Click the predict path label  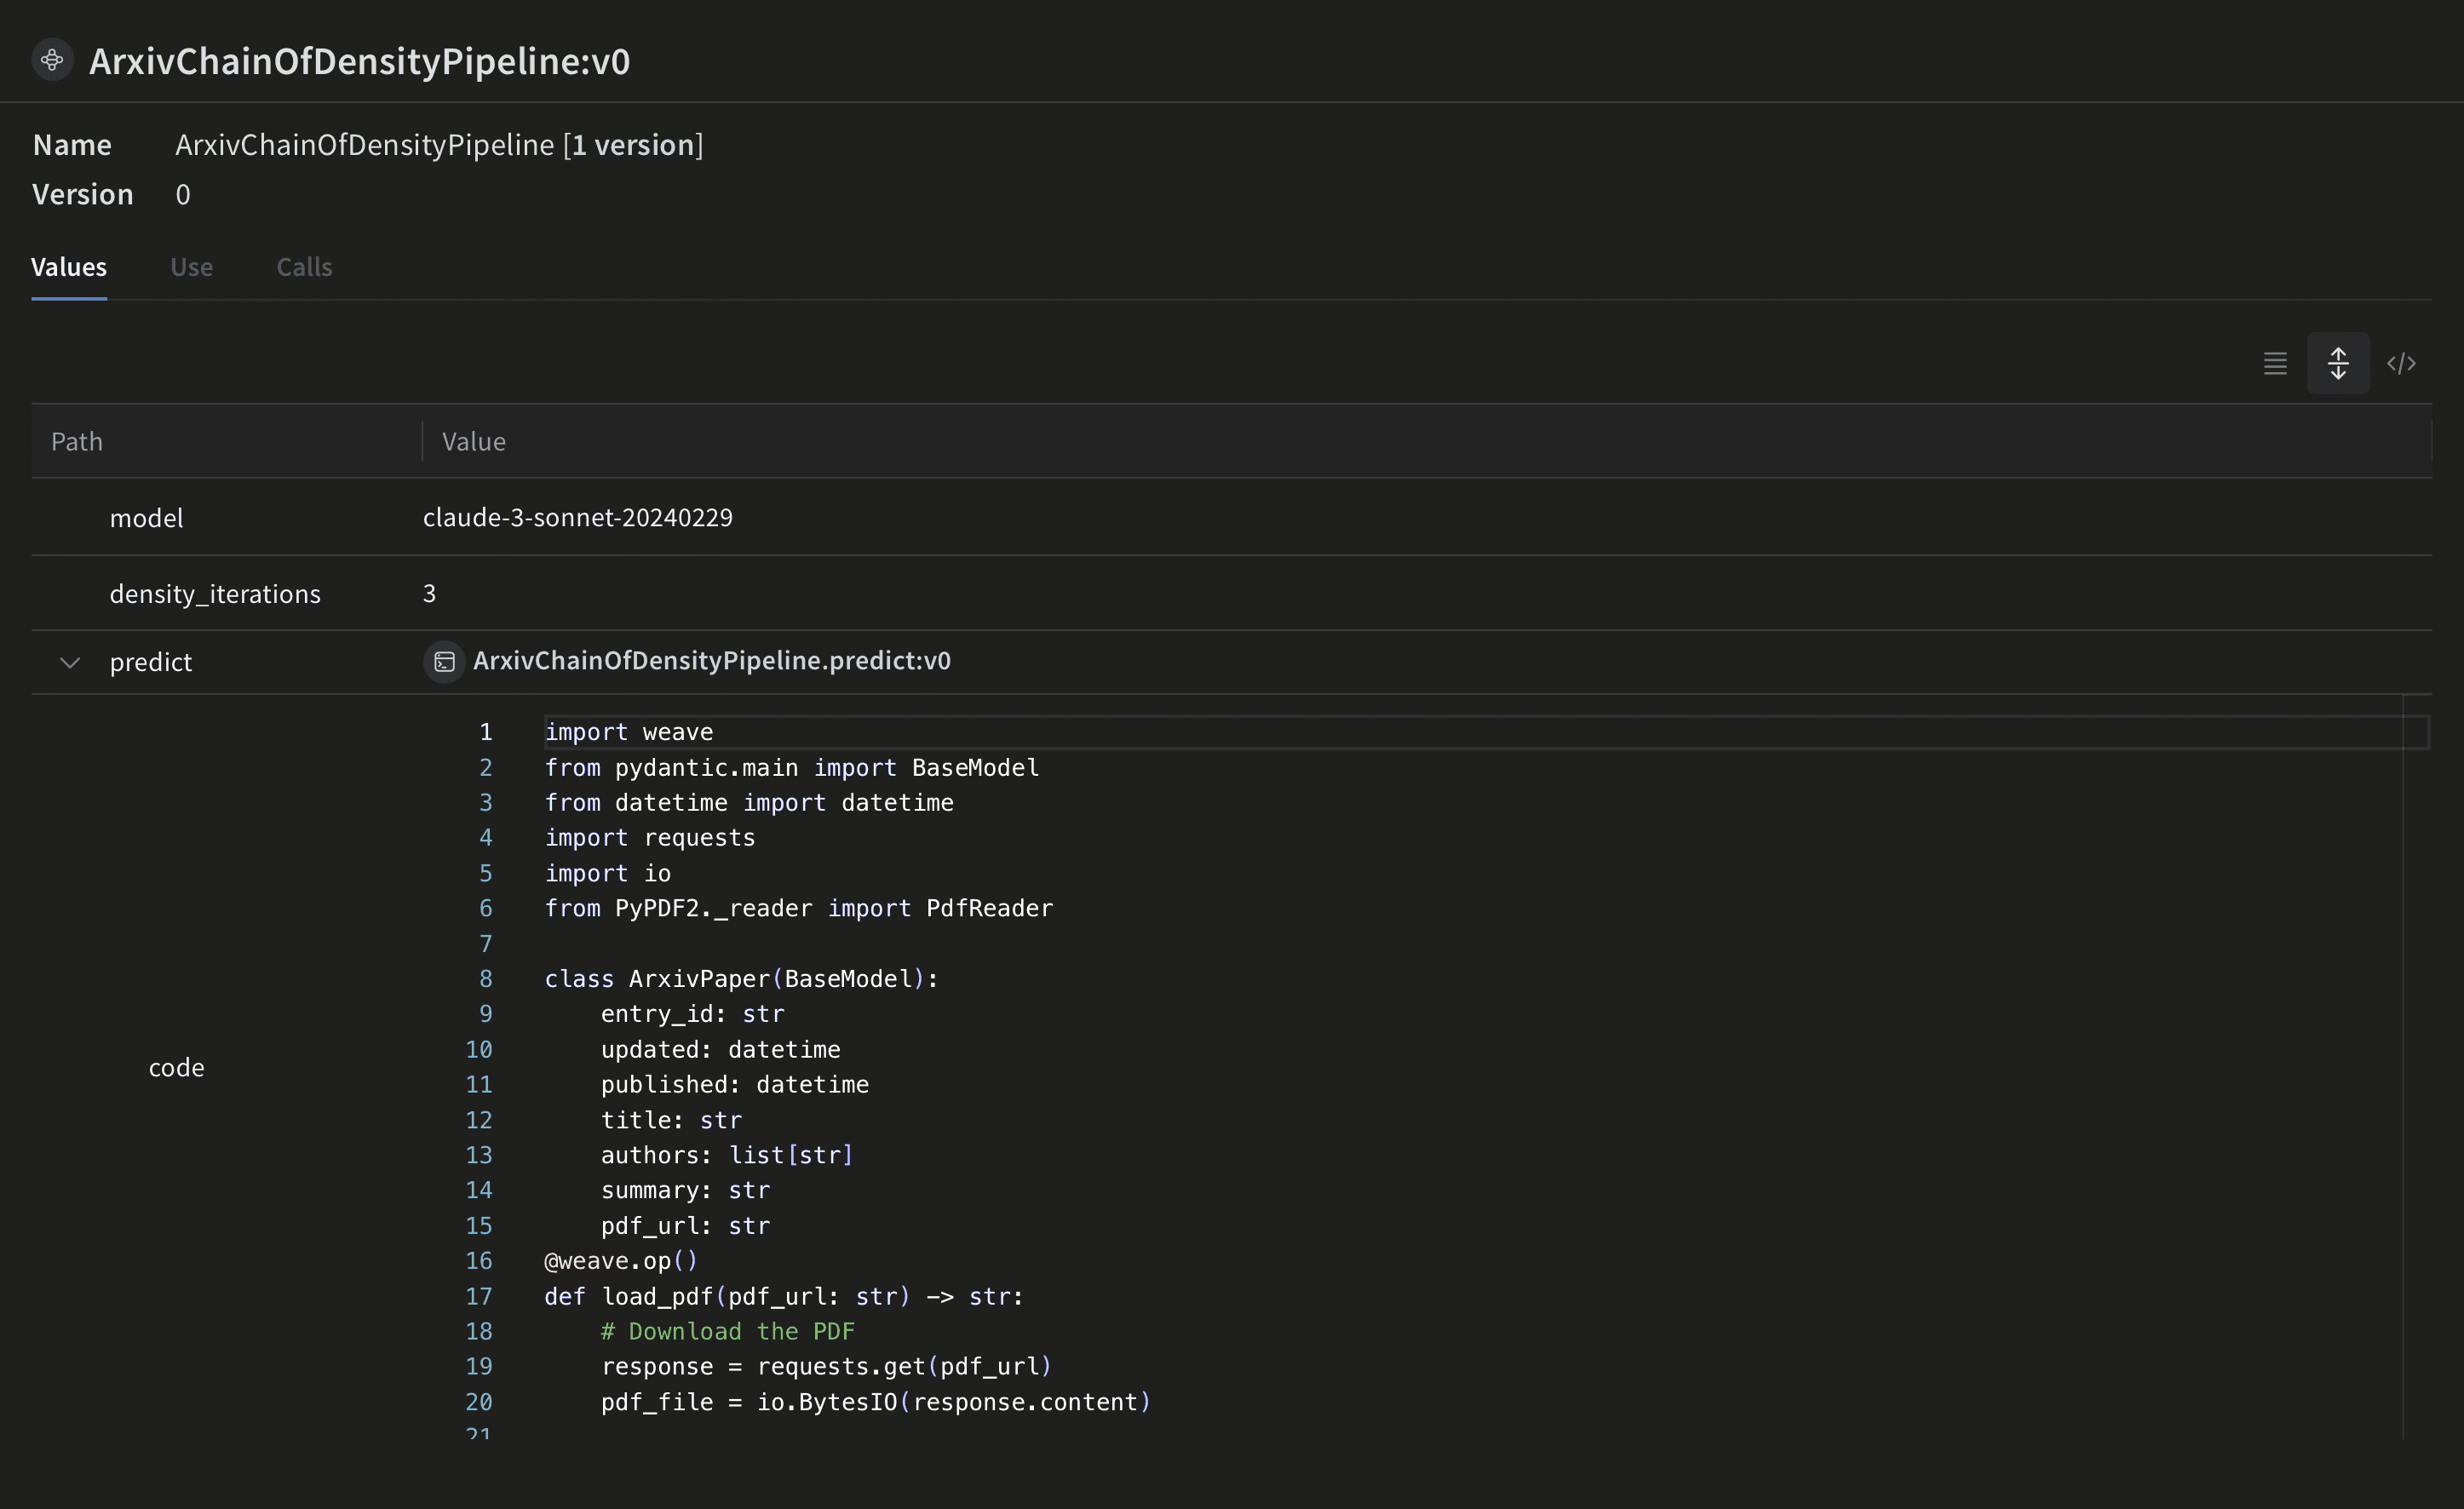click(151, 662)
